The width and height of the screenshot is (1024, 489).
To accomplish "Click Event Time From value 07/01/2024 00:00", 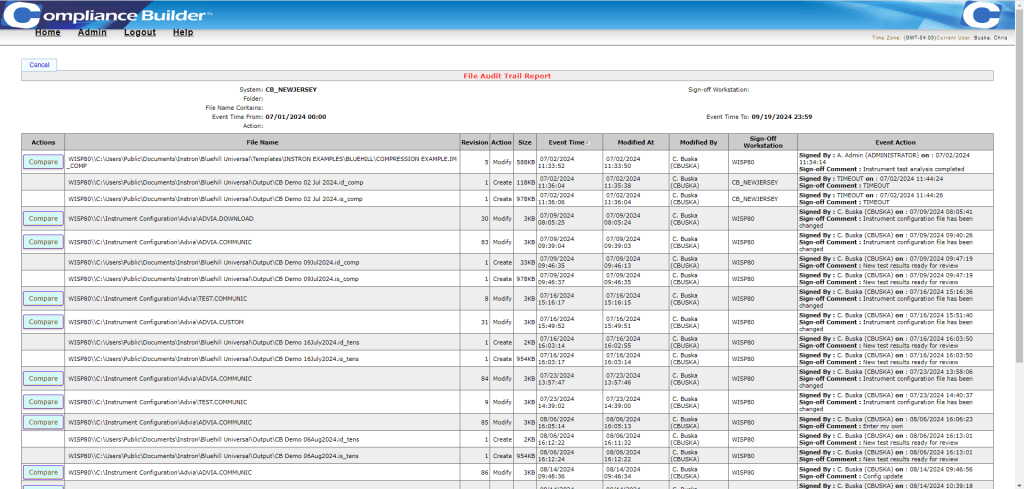I will 296,117.
